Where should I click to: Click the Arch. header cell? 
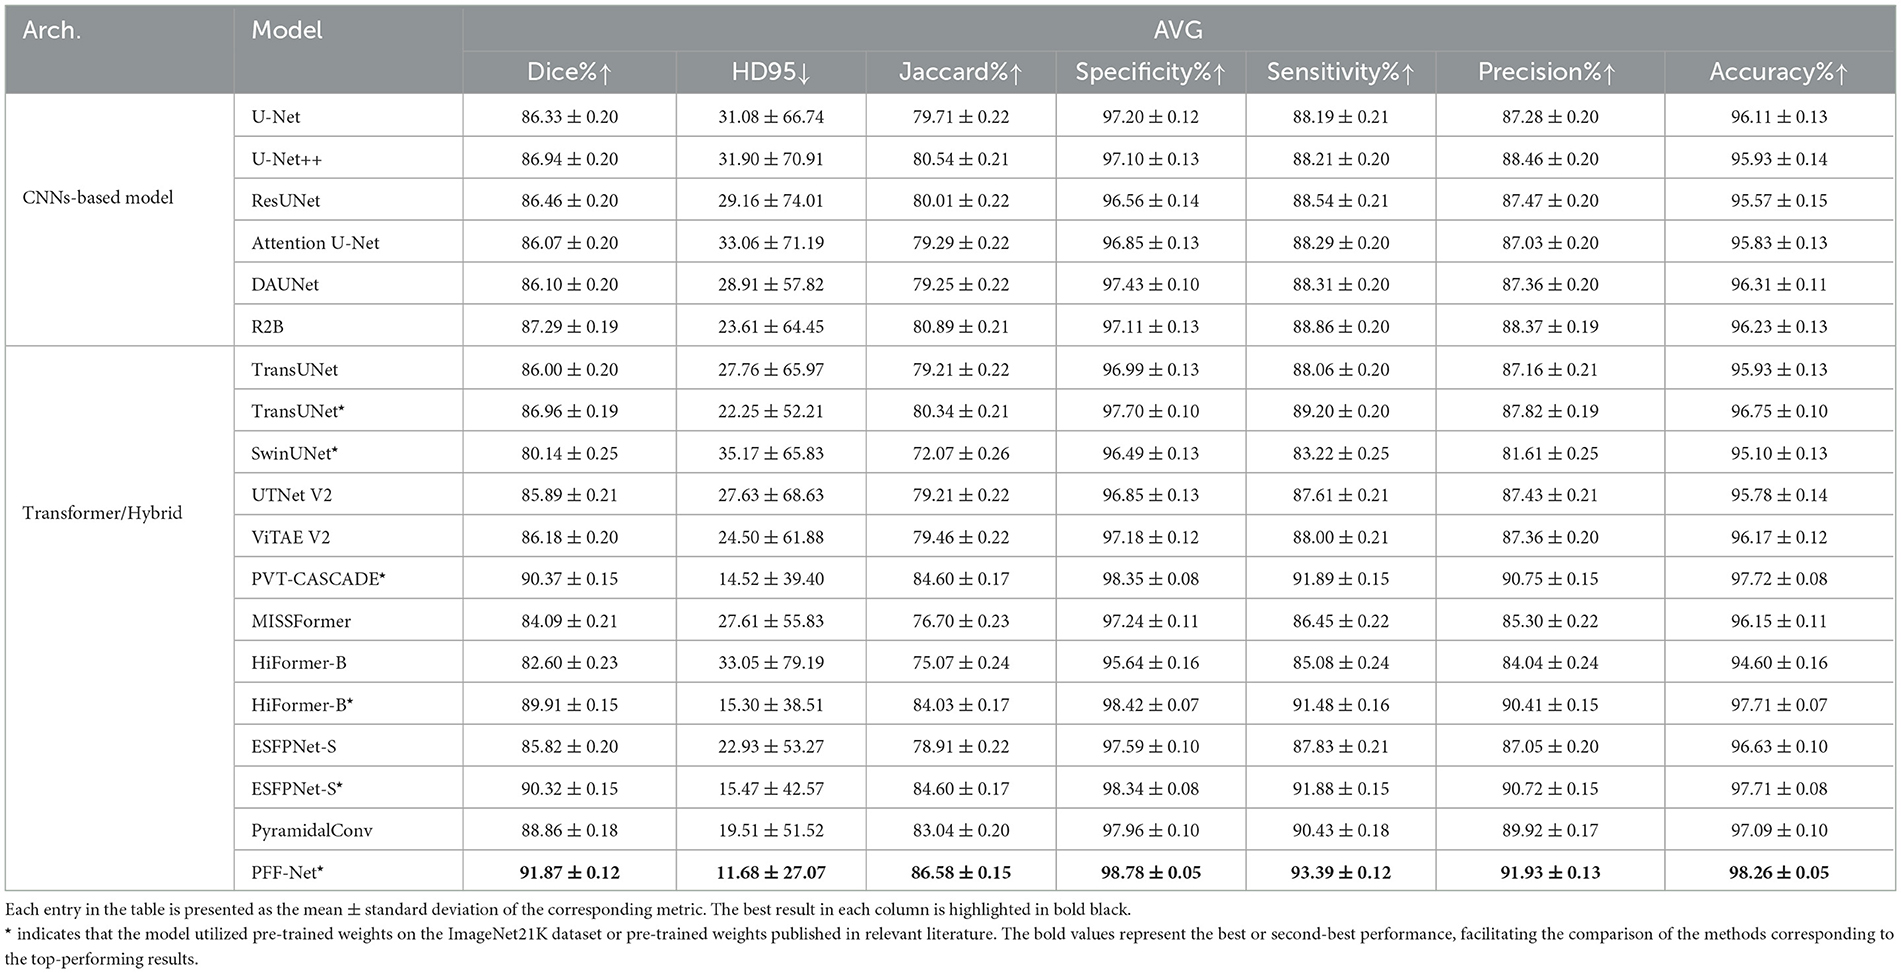click(52, 30)
